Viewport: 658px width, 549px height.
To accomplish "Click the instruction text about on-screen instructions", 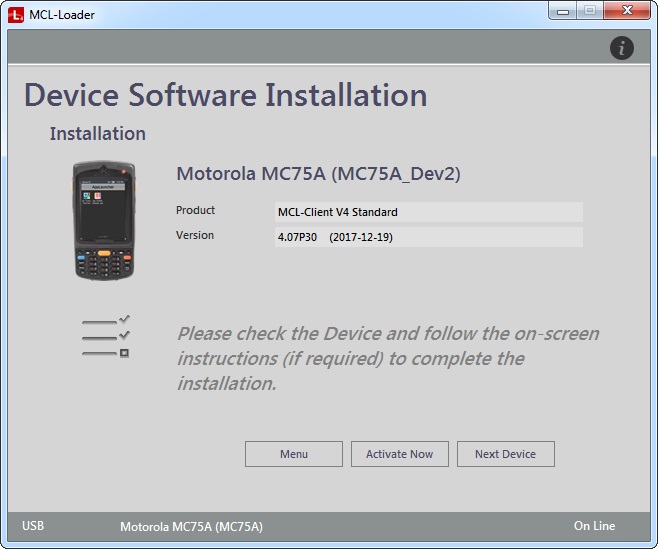I will (388, 358).
